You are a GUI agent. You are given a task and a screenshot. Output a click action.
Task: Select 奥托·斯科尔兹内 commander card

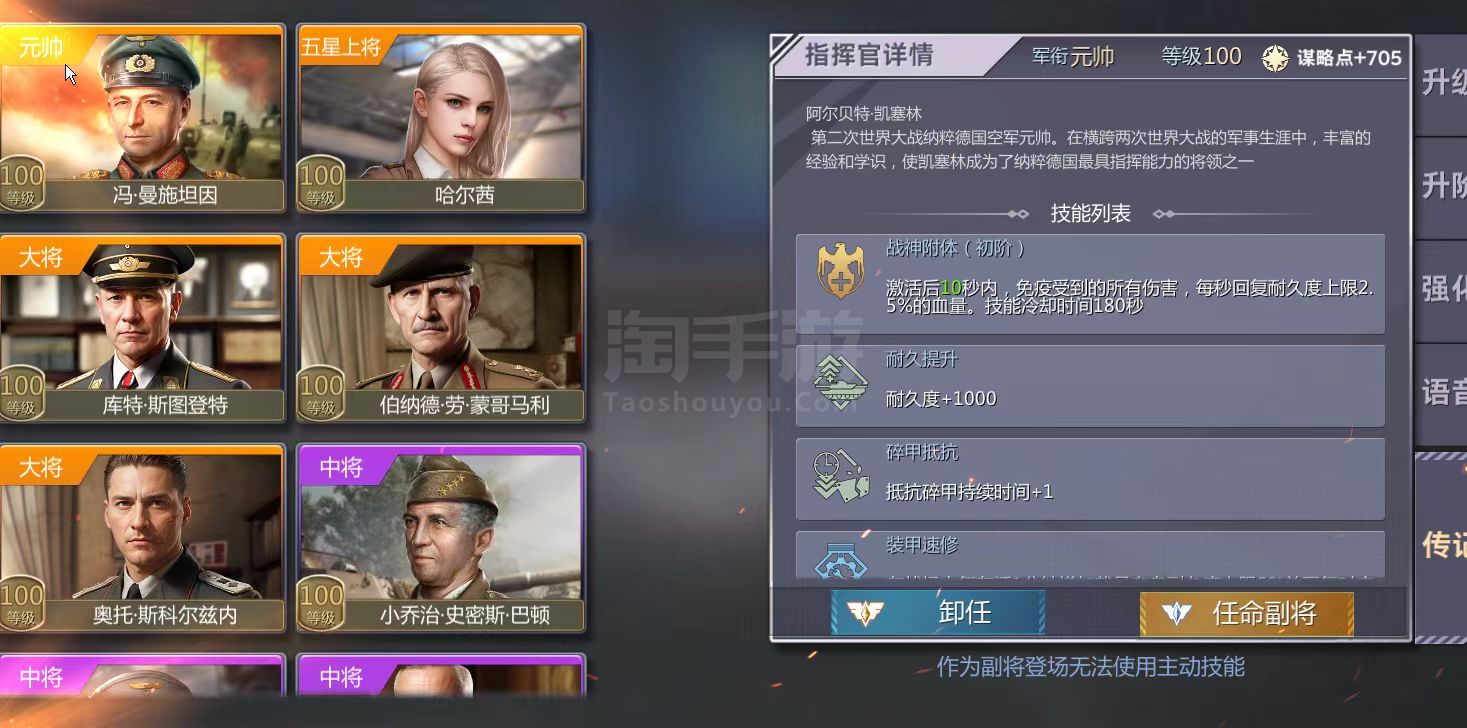tap(142, 539)
